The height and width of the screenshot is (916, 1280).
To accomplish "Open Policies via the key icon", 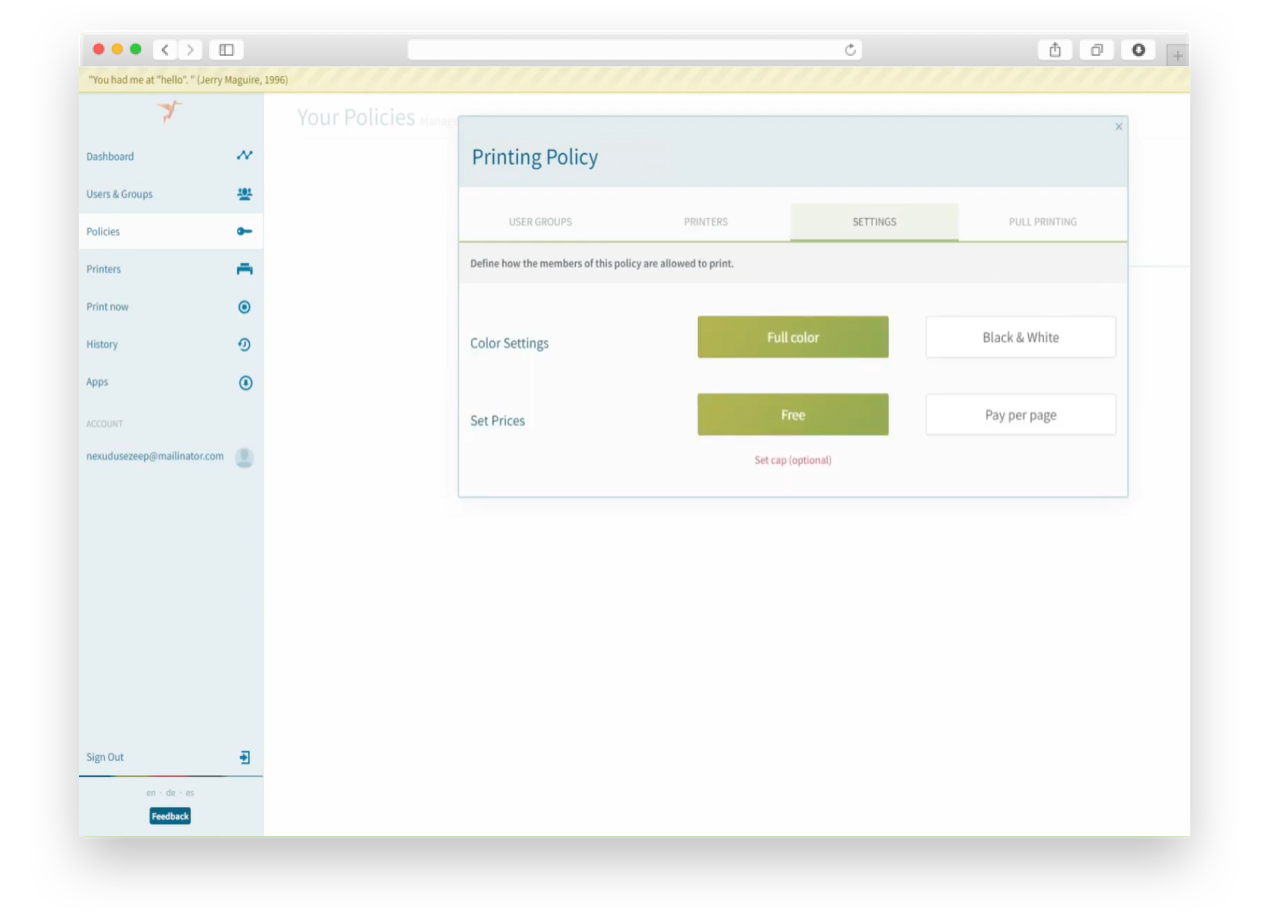I will coord(244,231).
